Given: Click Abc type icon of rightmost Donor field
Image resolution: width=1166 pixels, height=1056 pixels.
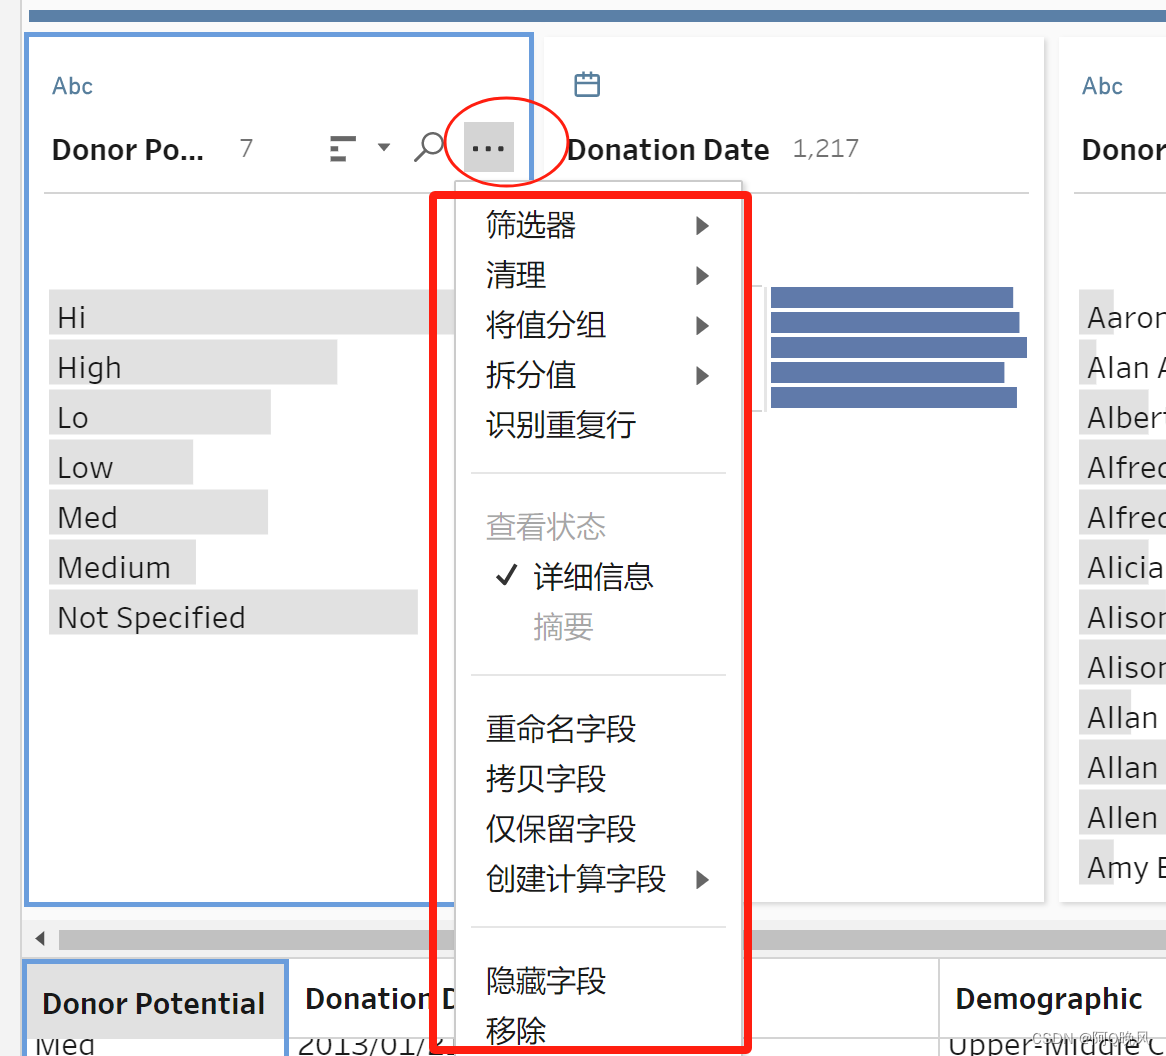Looking at the screenshot, I should tap(1102, 86).
